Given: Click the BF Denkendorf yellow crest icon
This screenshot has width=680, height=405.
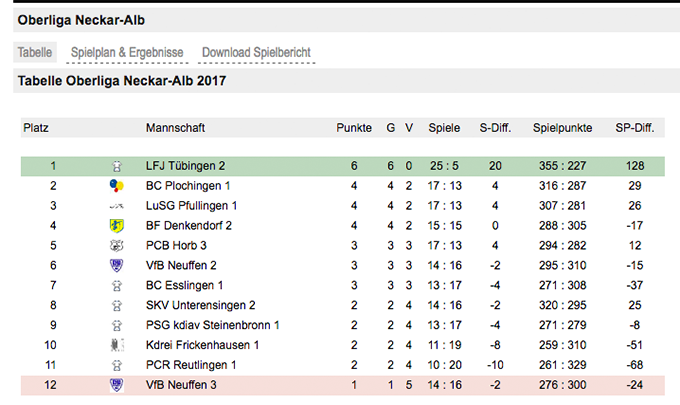Looking at the screenshot, I should pos(117,225).
